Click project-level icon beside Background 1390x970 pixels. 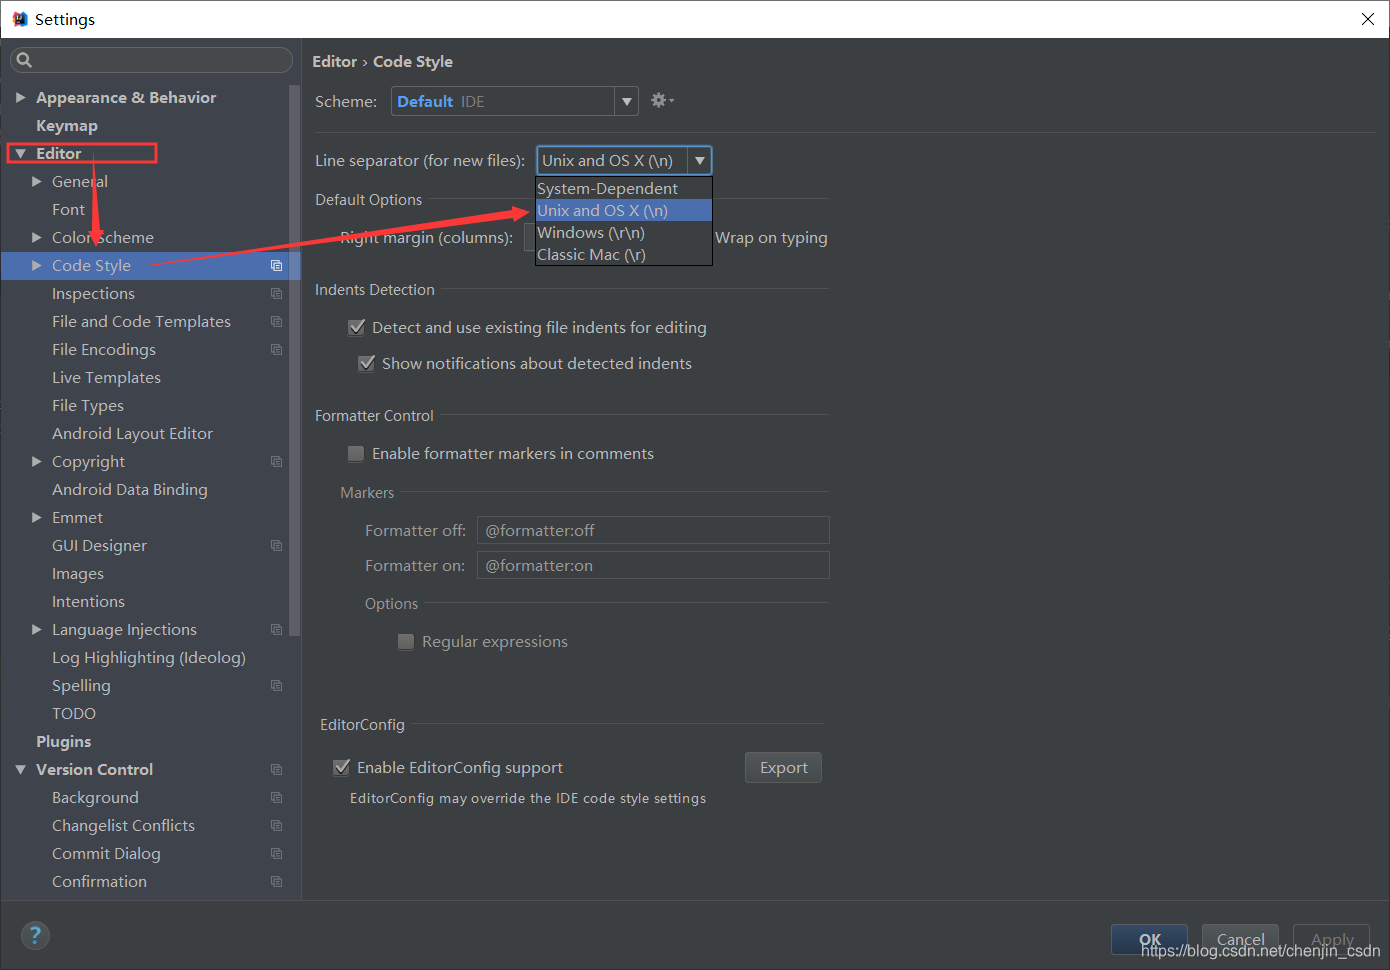pyautogui.click(x=277, y=797)
